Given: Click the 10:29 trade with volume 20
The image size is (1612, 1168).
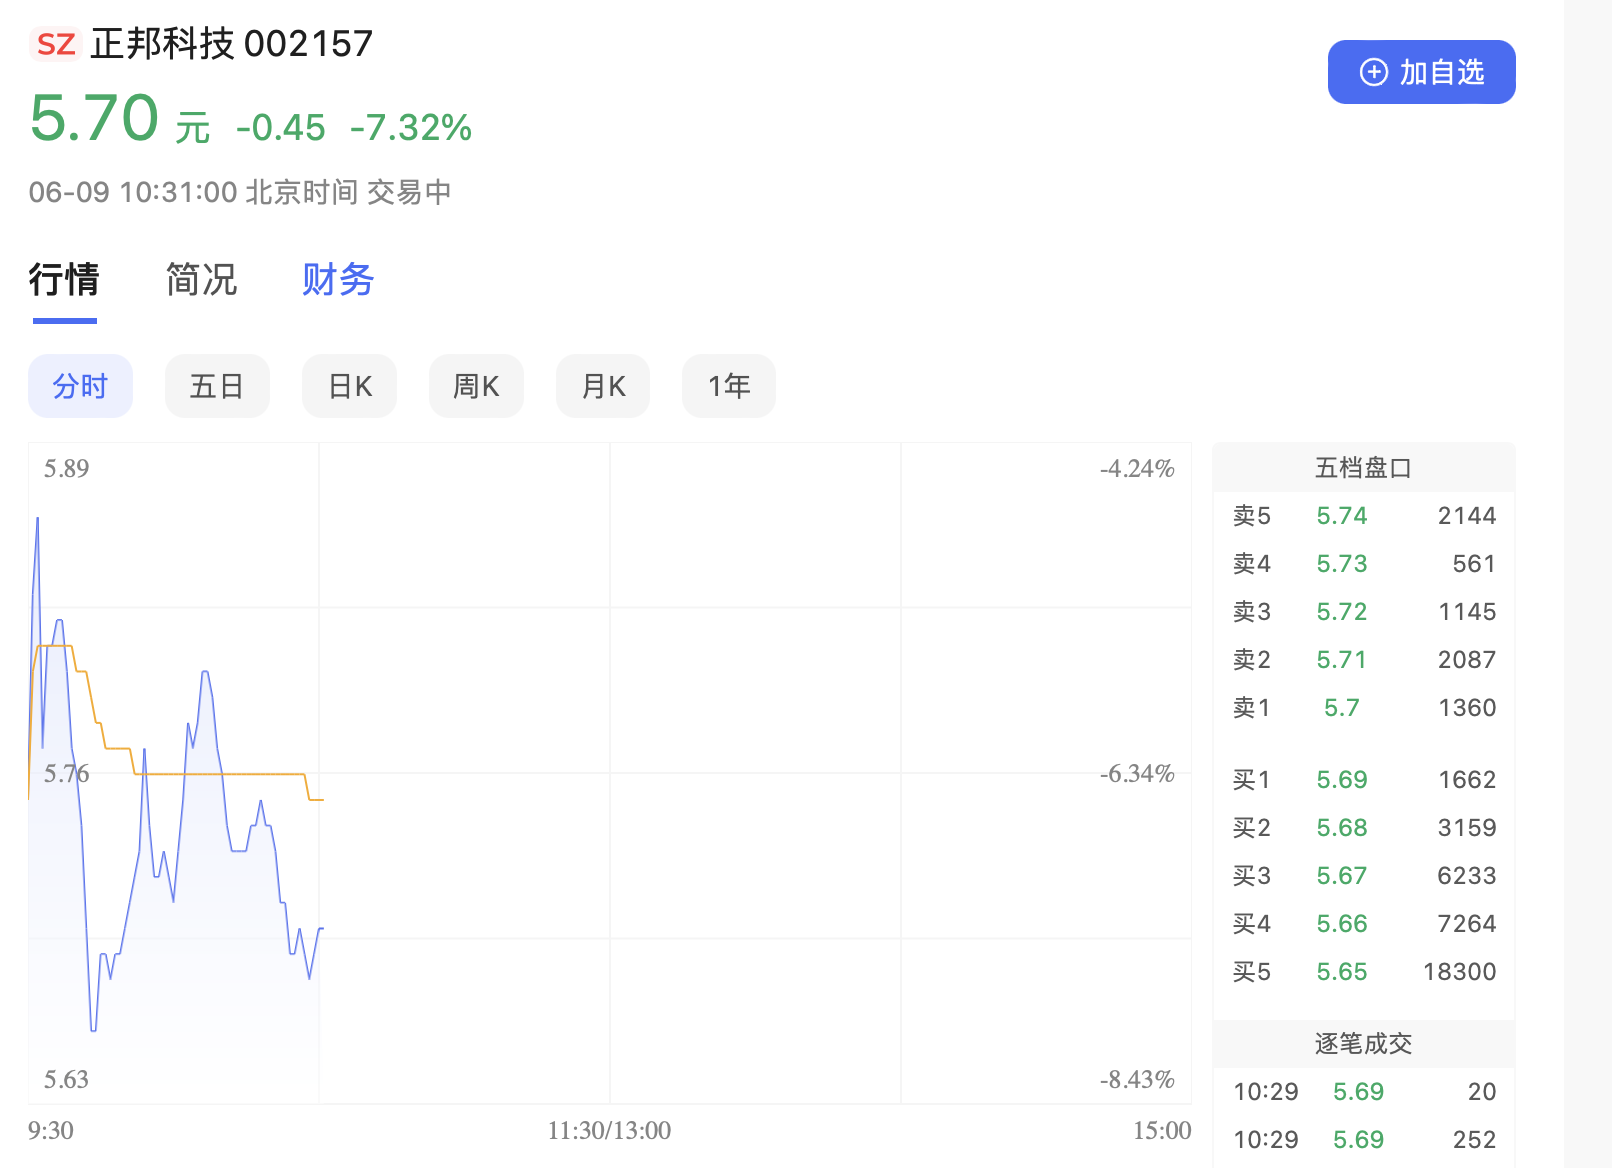Looking at the screenshot, I should (1364, 1092).
